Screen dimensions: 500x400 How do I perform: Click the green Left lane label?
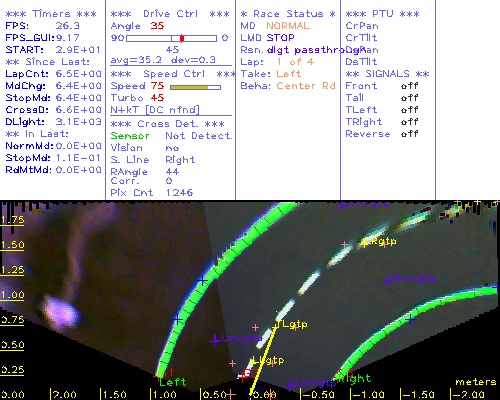click(x=172, y=382)
